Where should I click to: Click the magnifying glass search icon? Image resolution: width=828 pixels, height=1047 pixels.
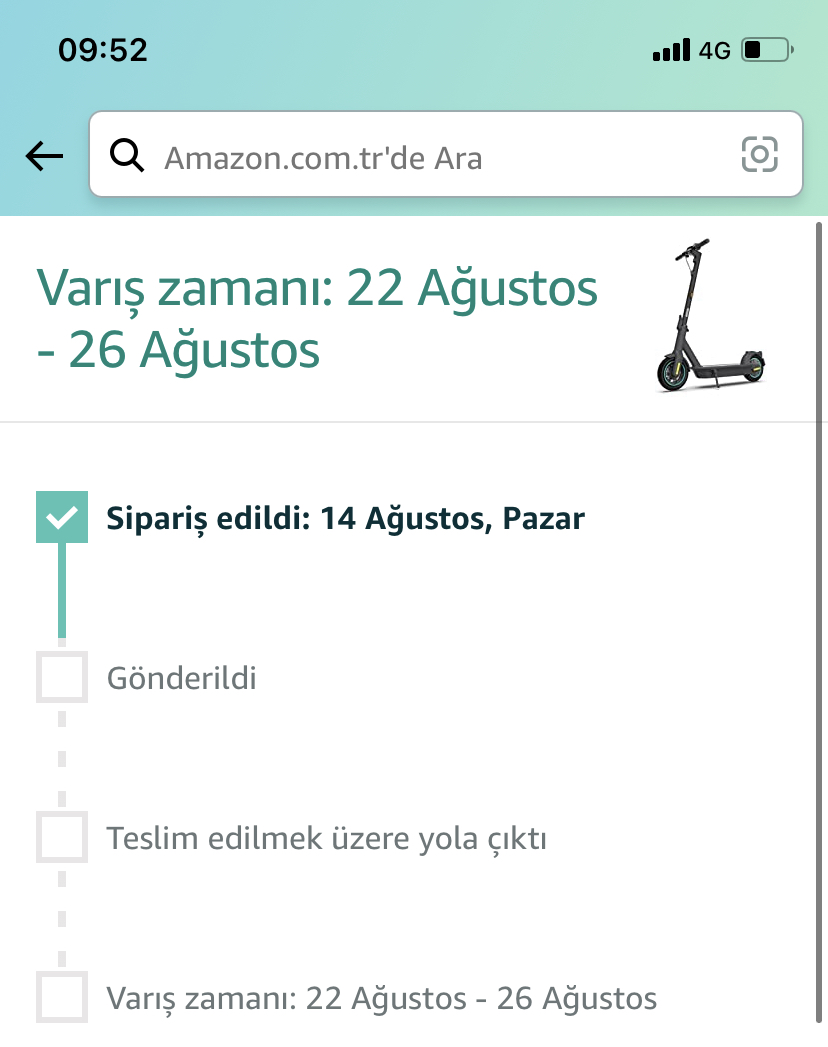(127, 155)
